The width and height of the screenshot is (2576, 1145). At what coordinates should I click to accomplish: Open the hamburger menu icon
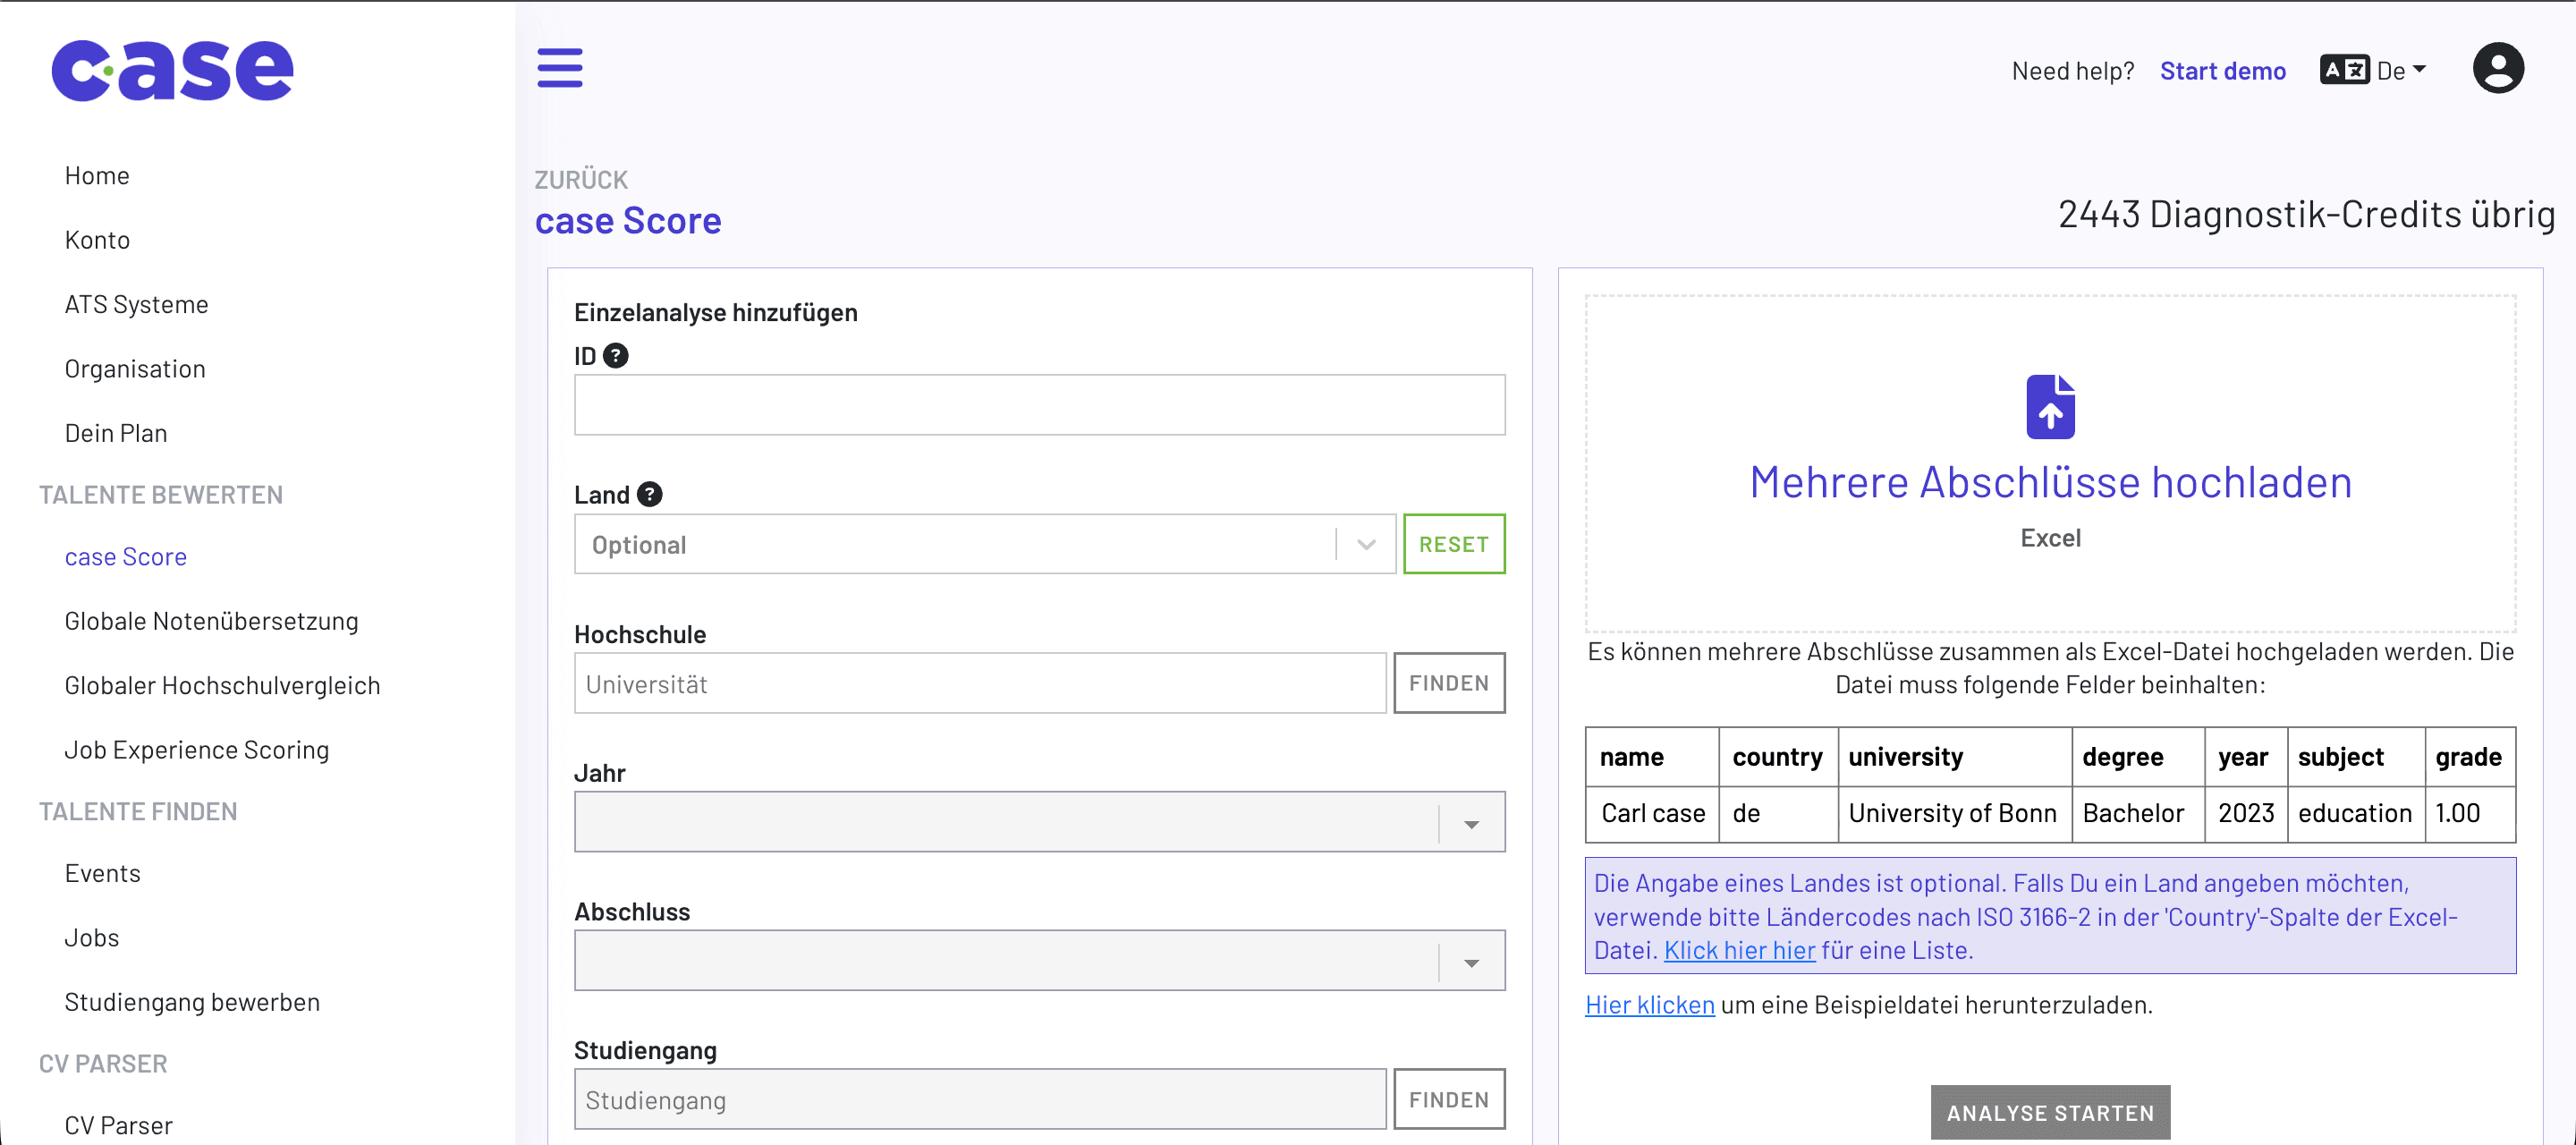(x=559, y=68)
